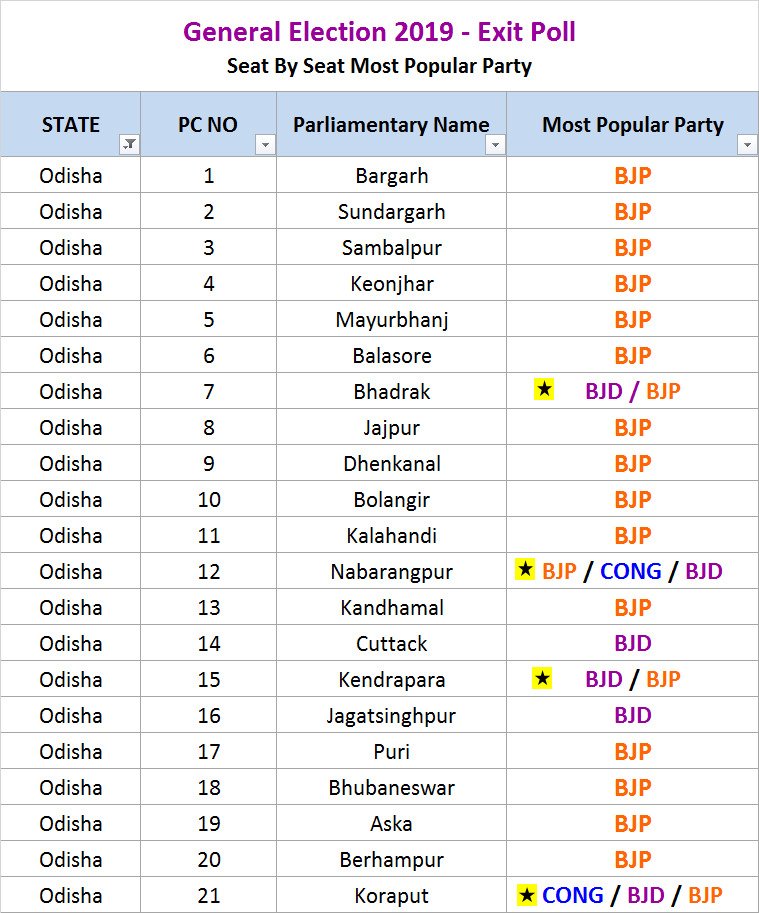Click the BJP cell in Sundargarh row
The image size is (759, 913).
(632, 212)
